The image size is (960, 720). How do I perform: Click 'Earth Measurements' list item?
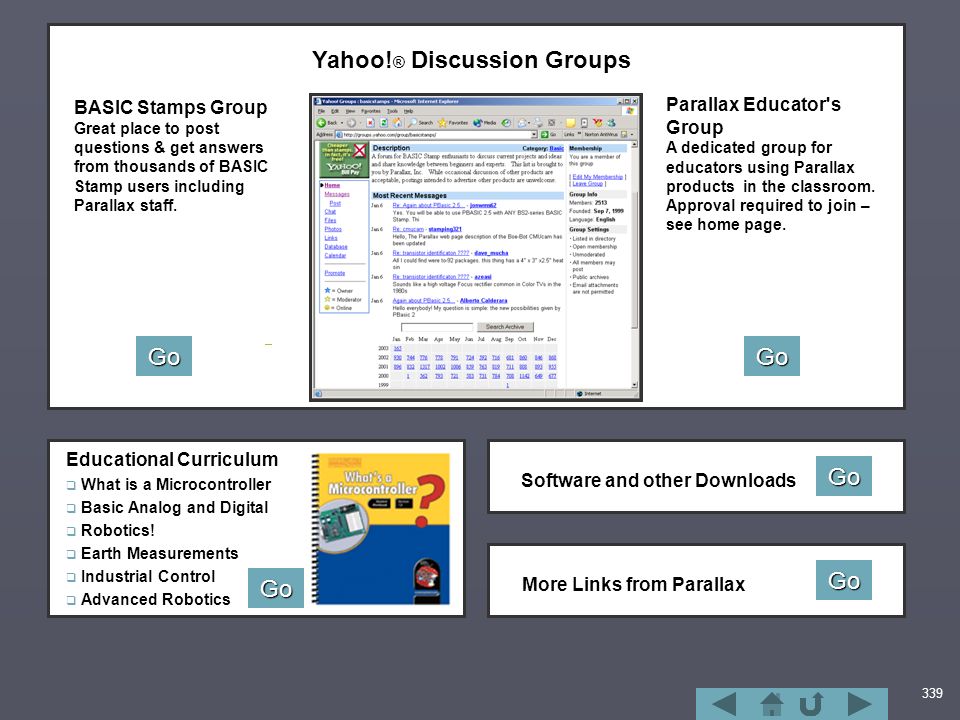(159, 553)
